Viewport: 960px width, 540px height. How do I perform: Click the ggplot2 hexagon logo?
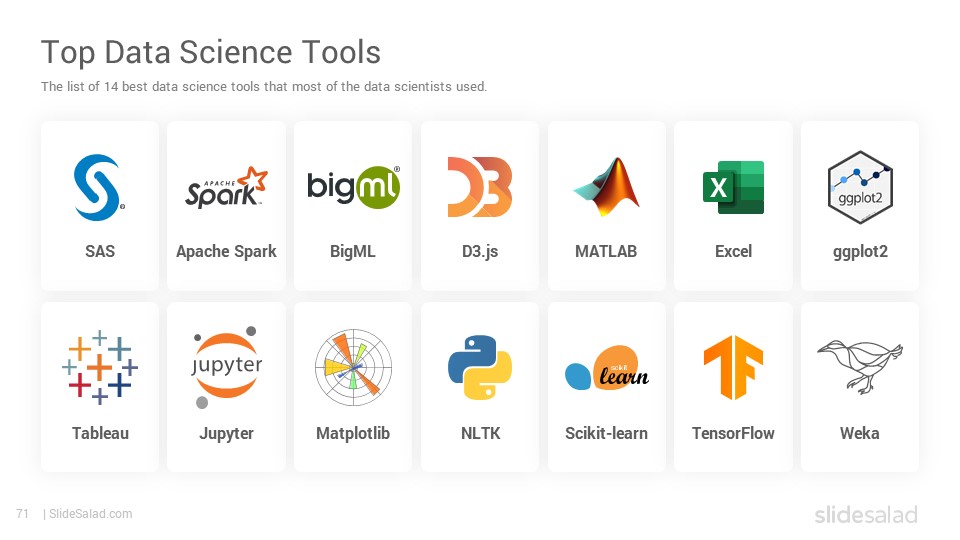(x=860, y=187)
